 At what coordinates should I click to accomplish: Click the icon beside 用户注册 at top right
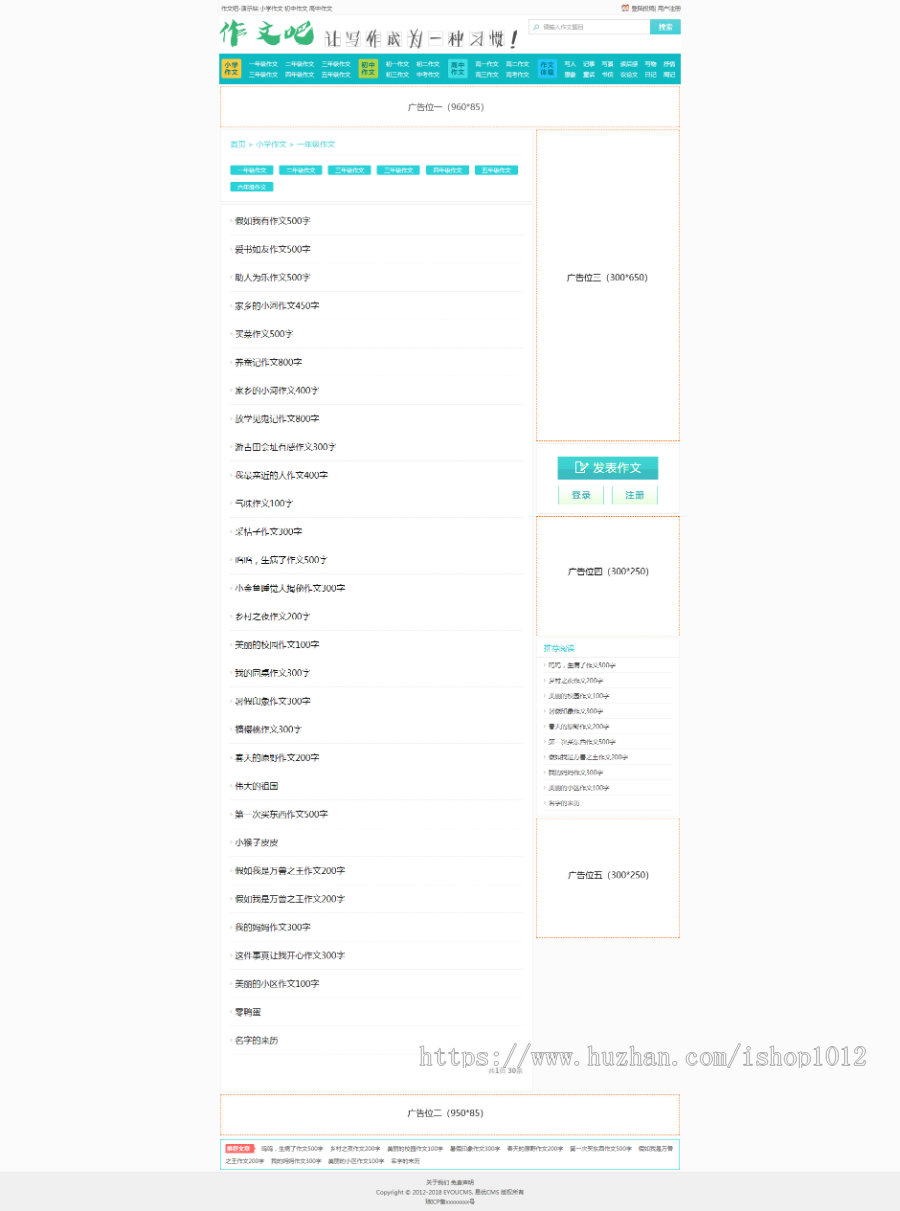(625, 7)
